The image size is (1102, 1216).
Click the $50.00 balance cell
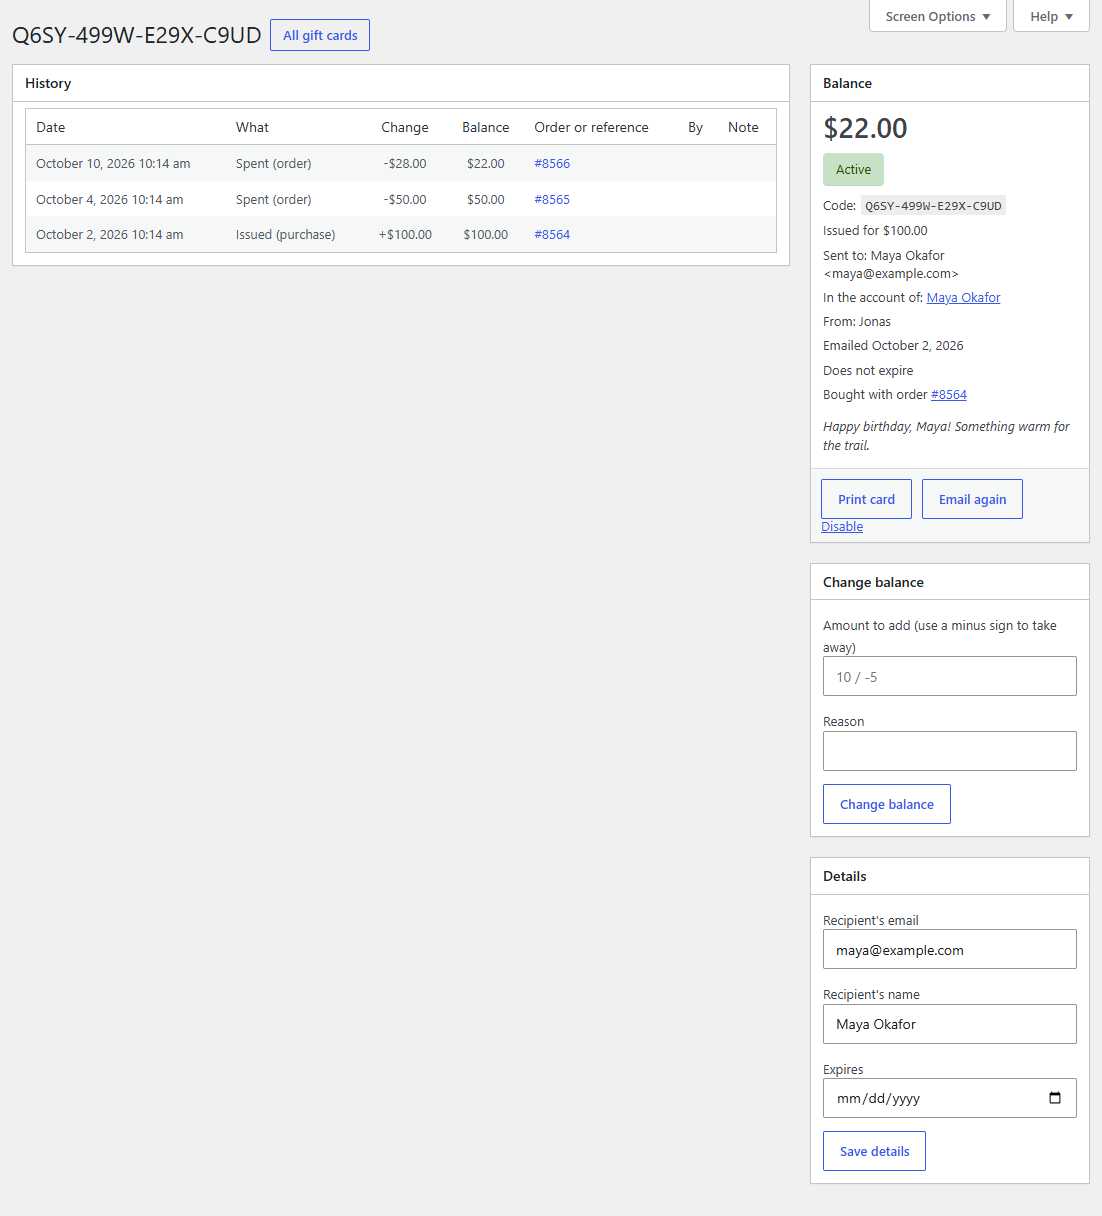click(x=486, y=200)
